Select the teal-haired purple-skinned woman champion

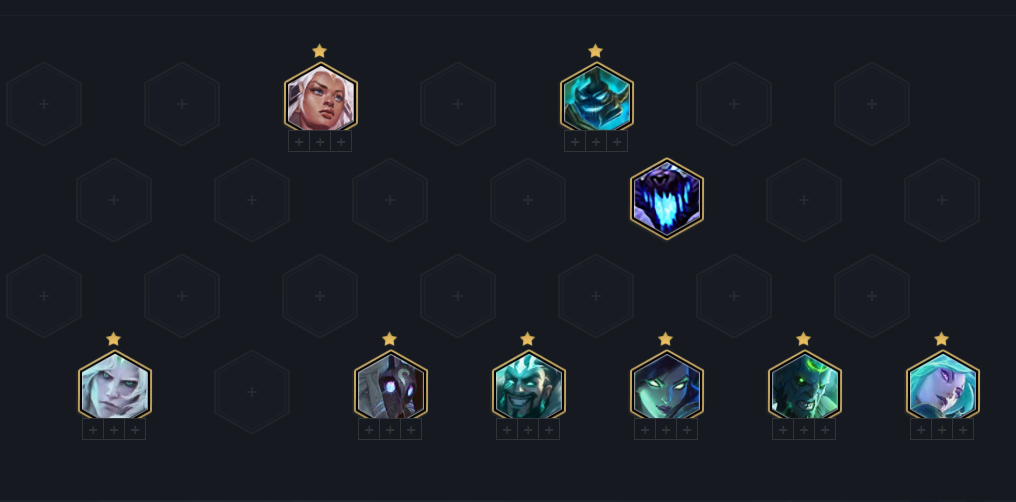pos(943,387)
